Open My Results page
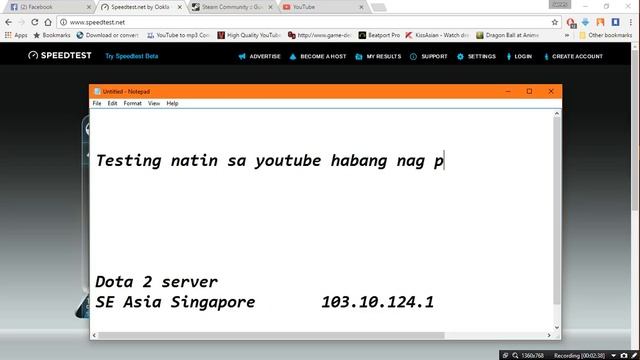 click(378, 56)
